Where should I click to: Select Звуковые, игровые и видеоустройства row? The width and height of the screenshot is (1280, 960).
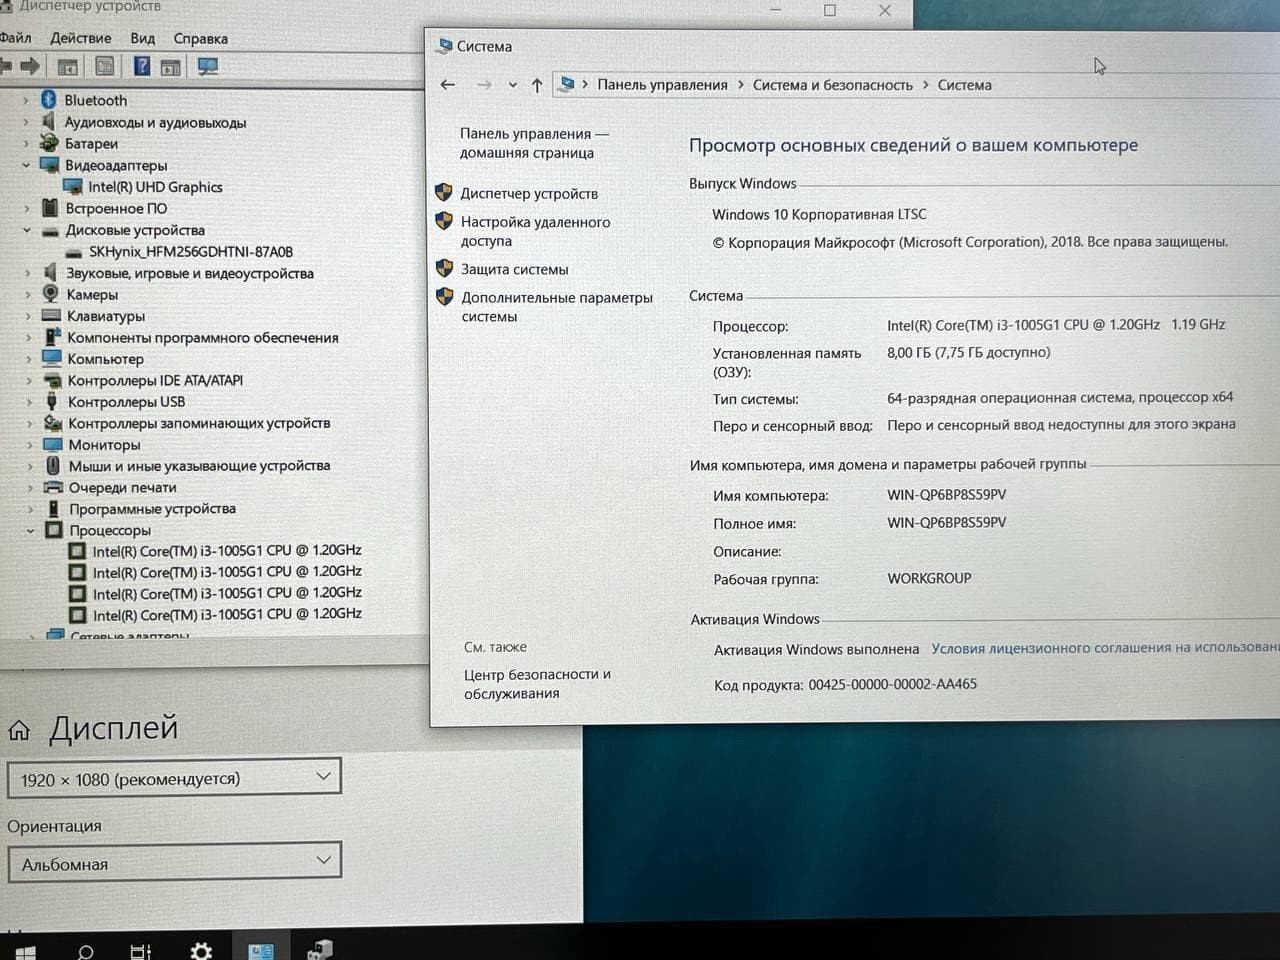point(190,273)
